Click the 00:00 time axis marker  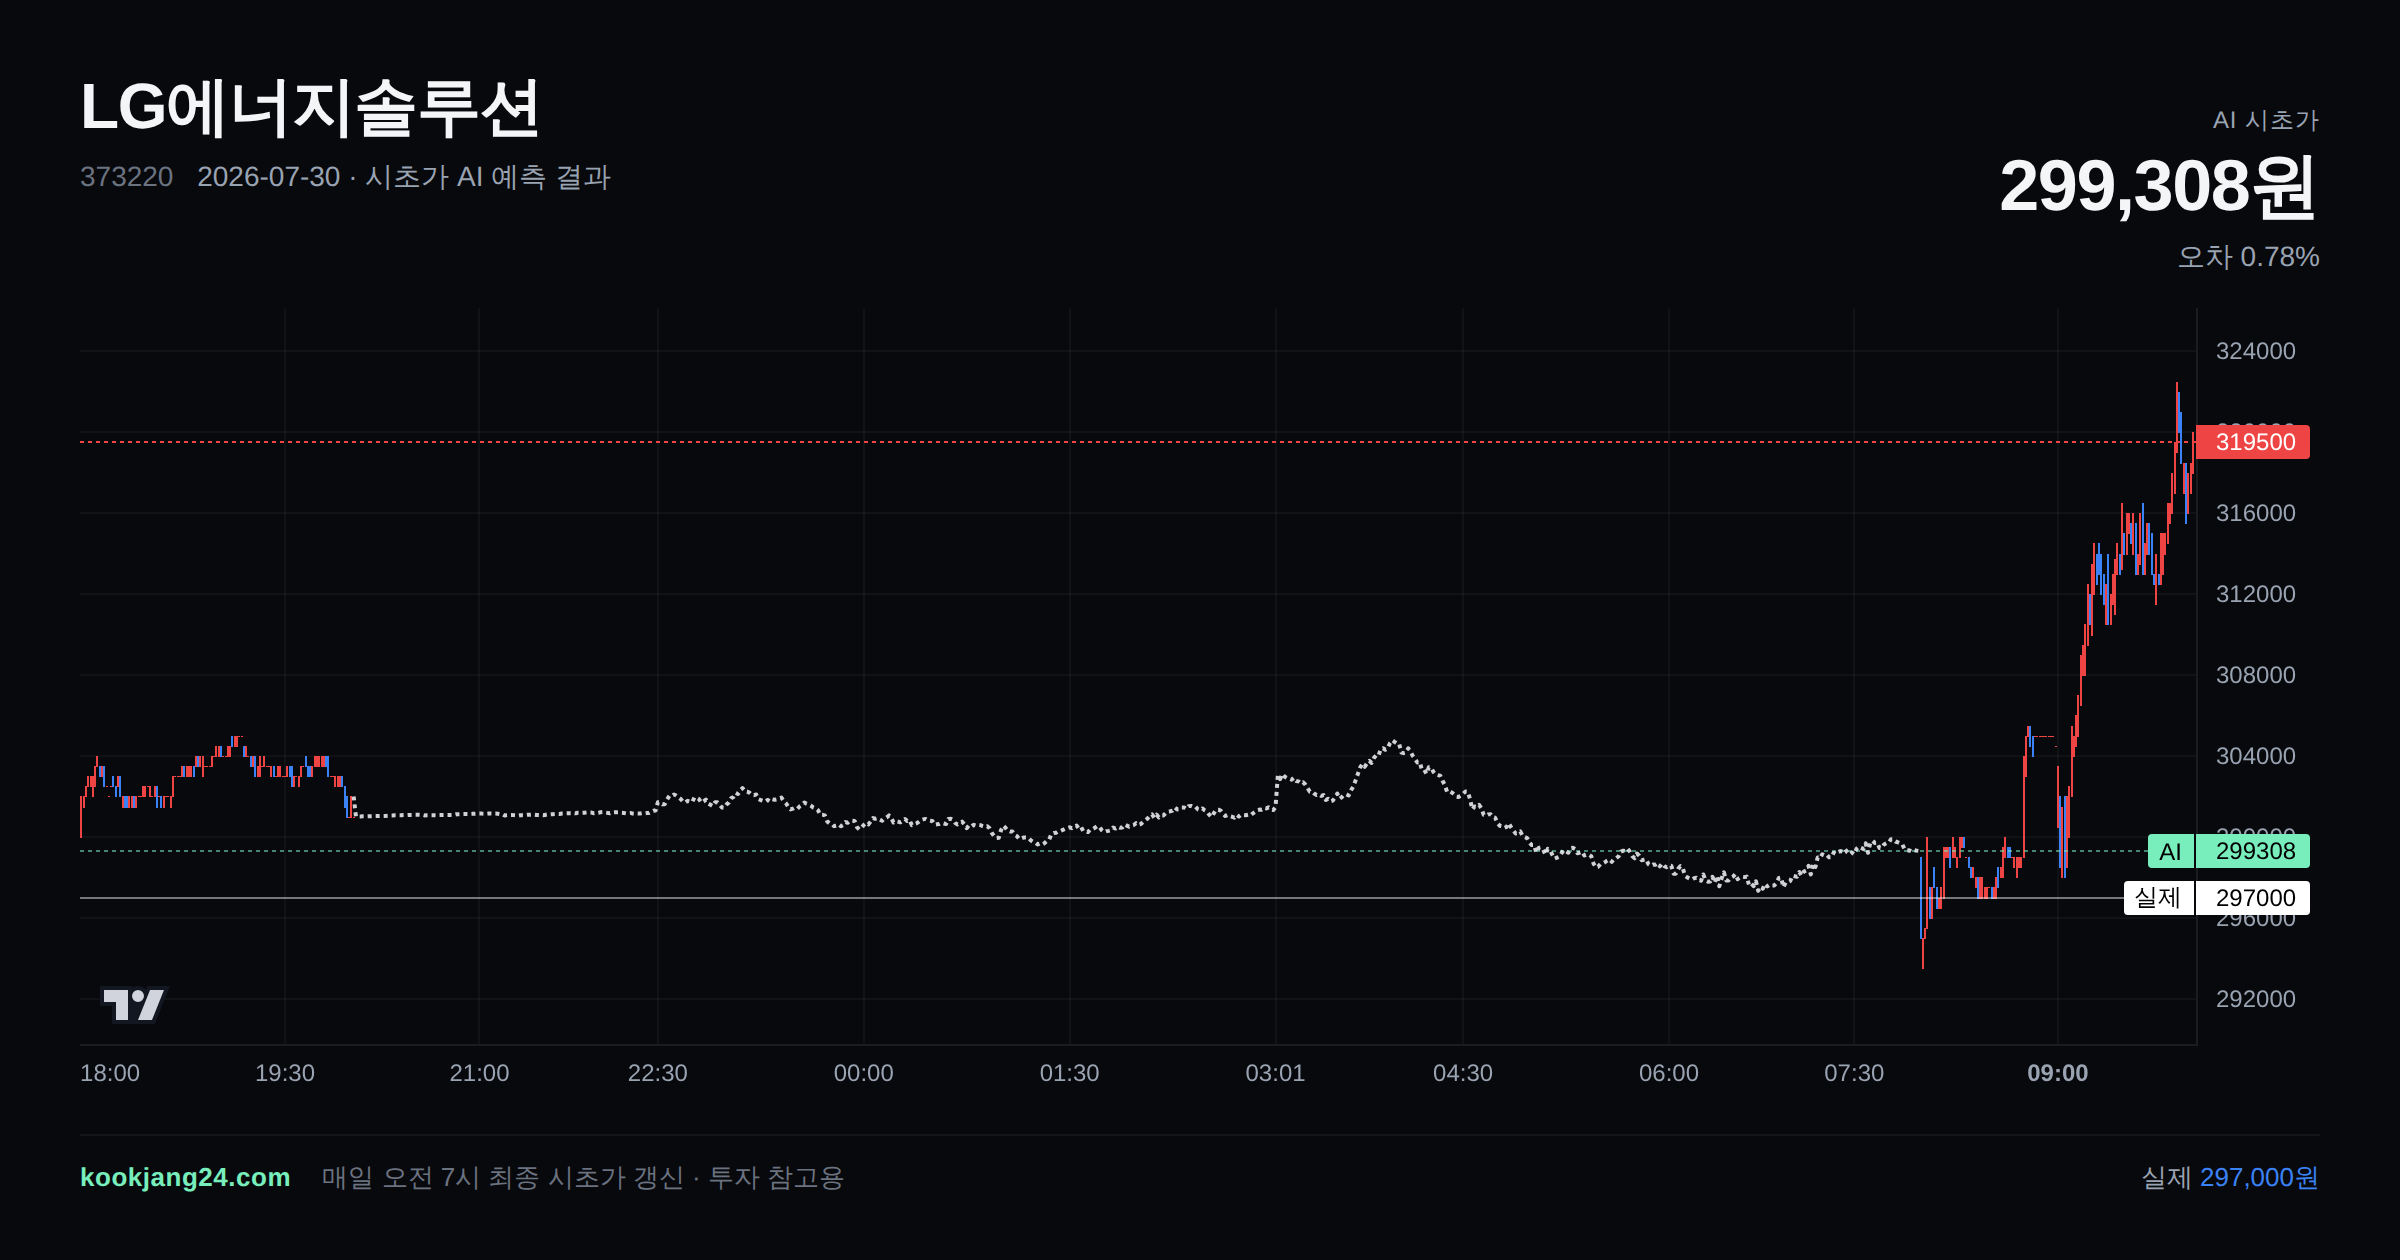[864, 1073]
